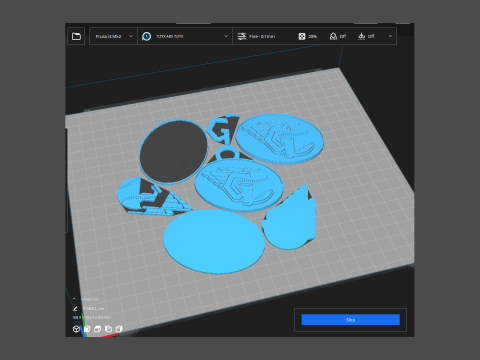The width and height of the screenshot is (480, 360).
Task: Click the build plate adhesion icon
Action: (x=361, y=36)
